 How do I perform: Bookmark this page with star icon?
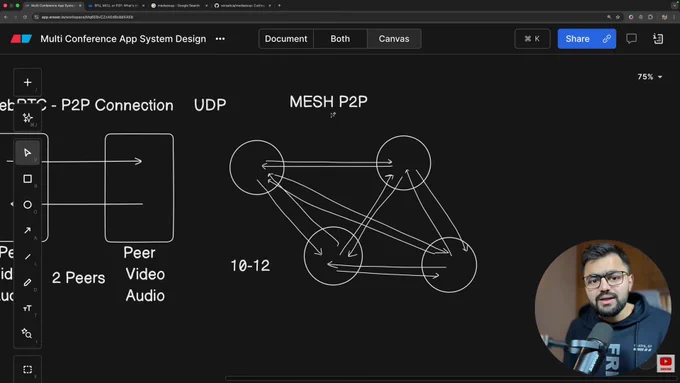click(x=618, y=17)
